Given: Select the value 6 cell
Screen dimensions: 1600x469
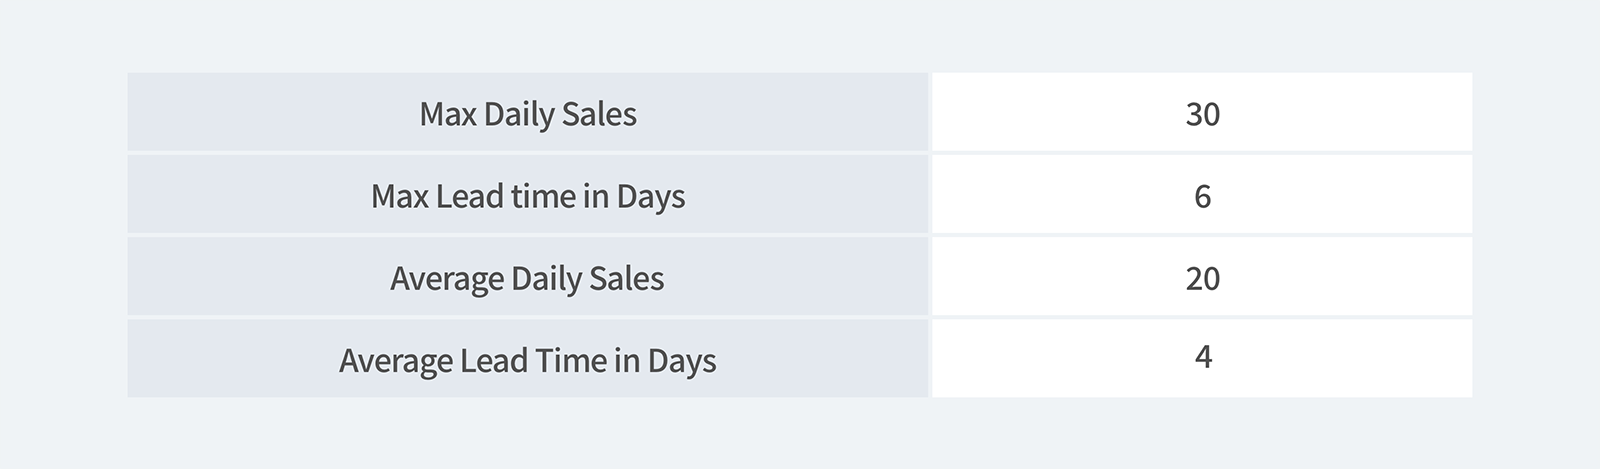Looking at the screenshot, I should pyautogui.click(x=1202, y=196).
